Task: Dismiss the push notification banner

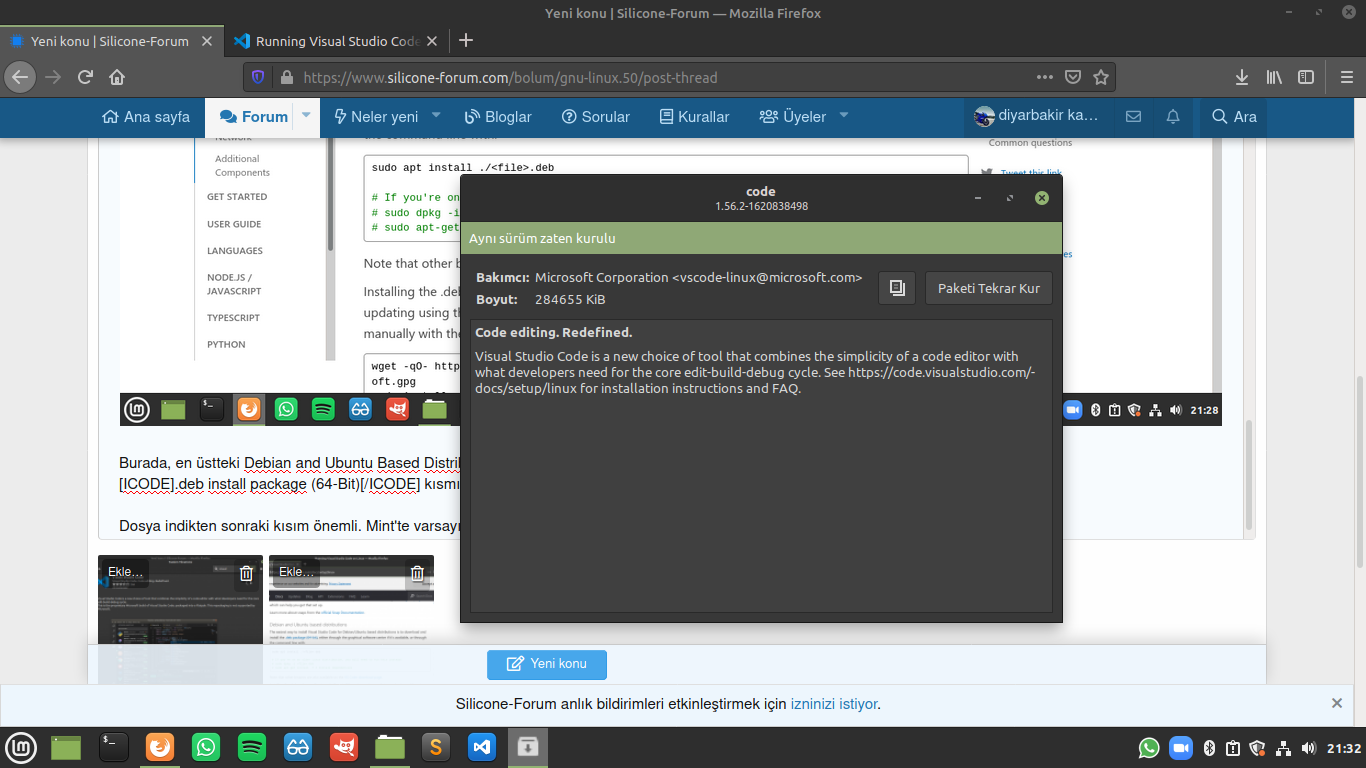Action: (x=1337, y=703)
